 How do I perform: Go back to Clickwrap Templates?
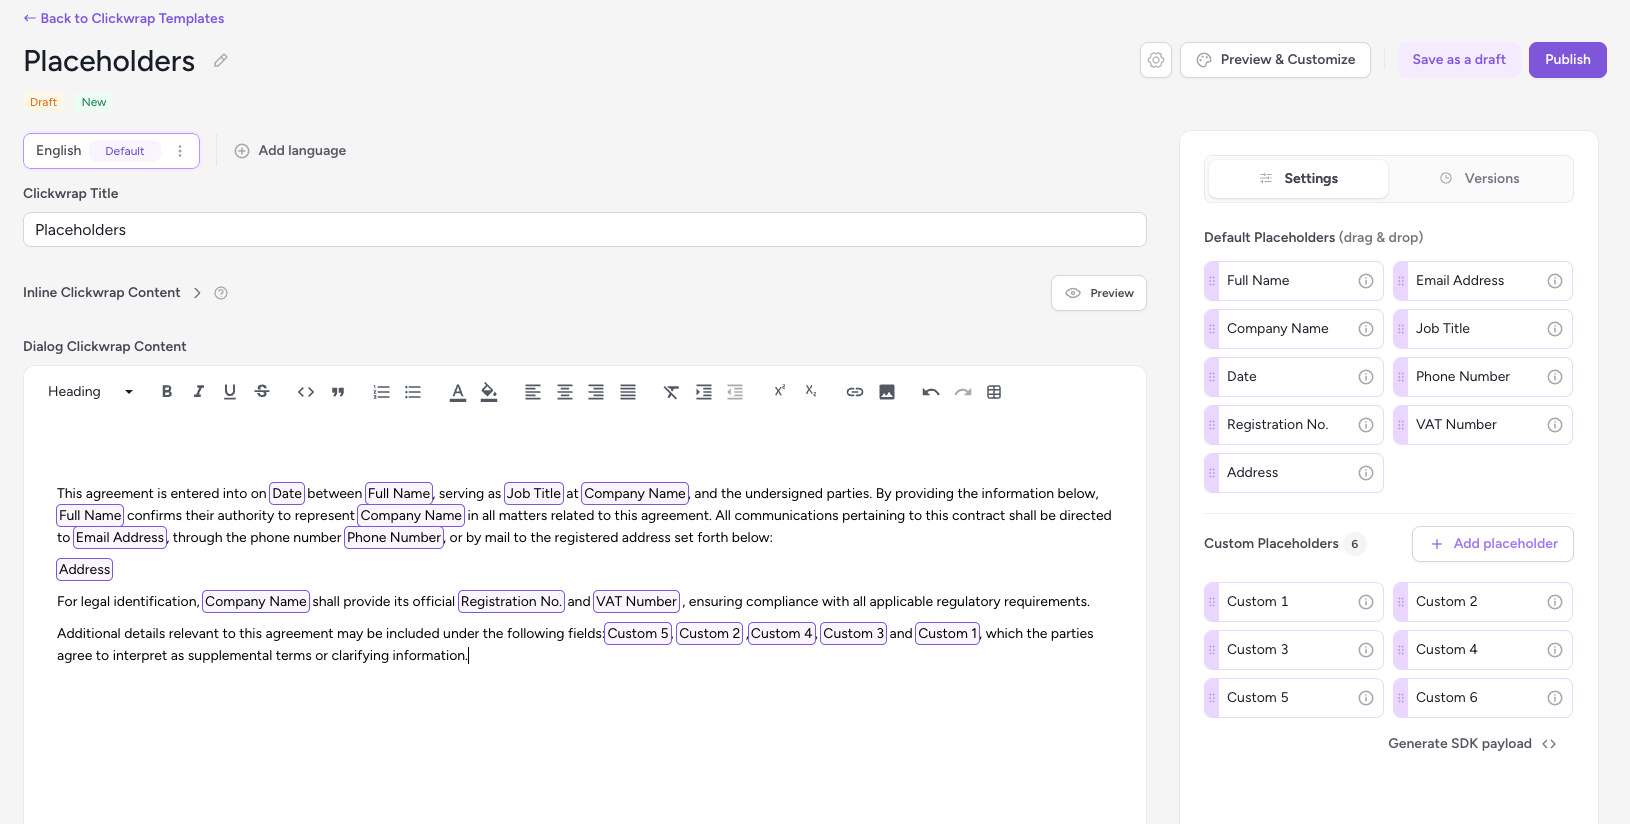coord(124,18)
